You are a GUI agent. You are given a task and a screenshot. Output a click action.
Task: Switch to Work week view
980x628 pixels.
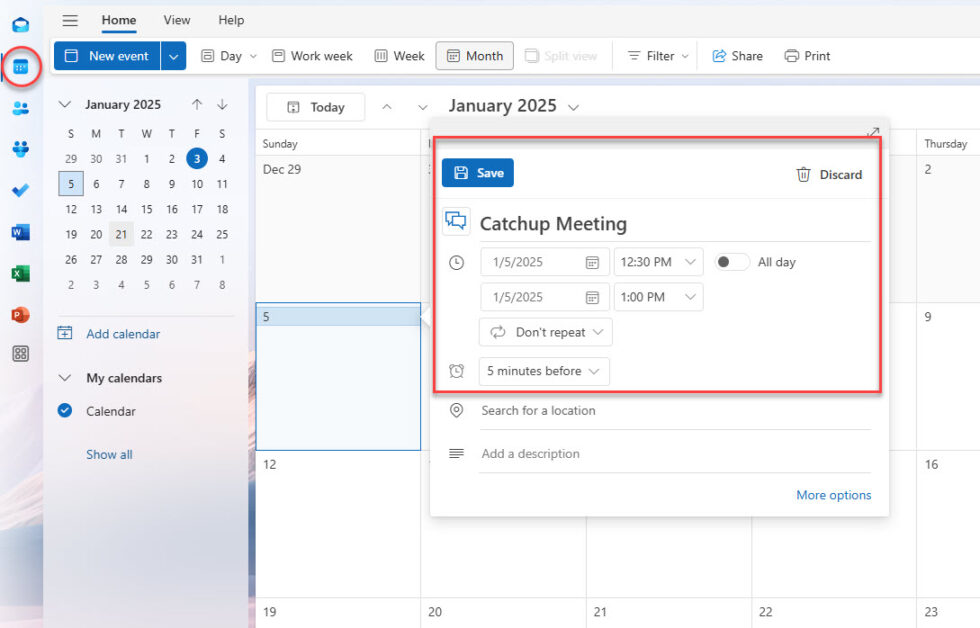tap(312, 56)
